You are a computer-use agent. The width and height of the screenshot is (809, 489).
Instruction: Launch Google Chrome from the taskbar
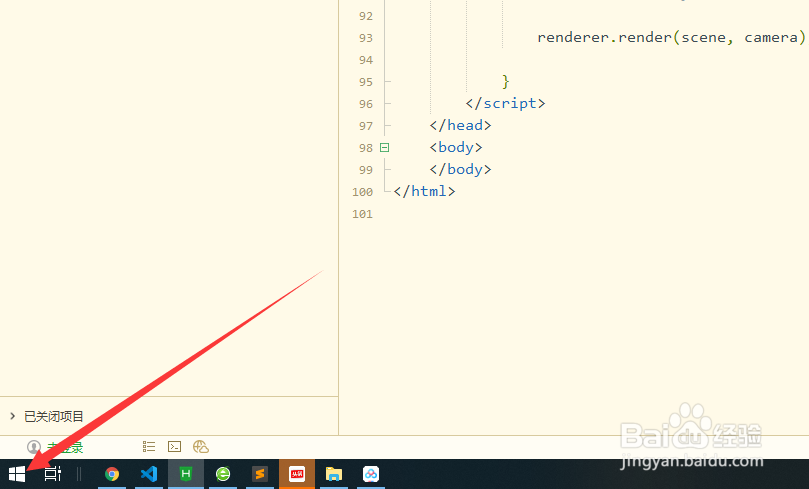click(112, 474)
